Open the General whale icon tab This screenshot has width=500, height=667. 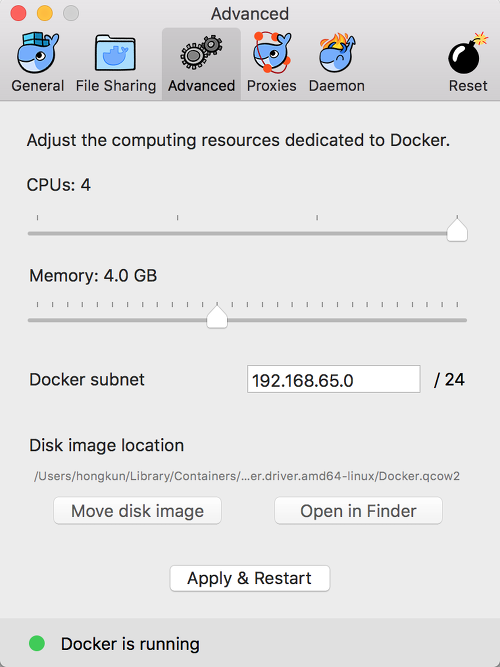click(x=37, y=53)
